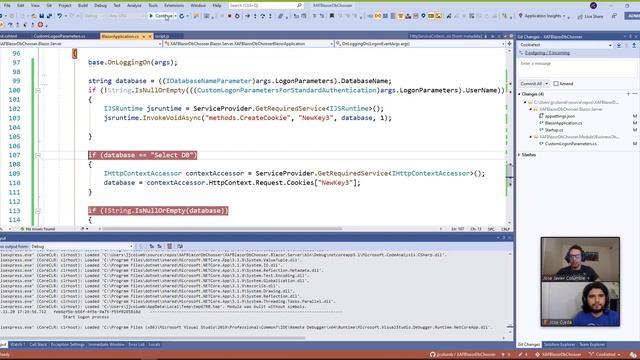Open the Debug menu
The width and height of the screenshot is (640, 360).
[x=100, y=5]
